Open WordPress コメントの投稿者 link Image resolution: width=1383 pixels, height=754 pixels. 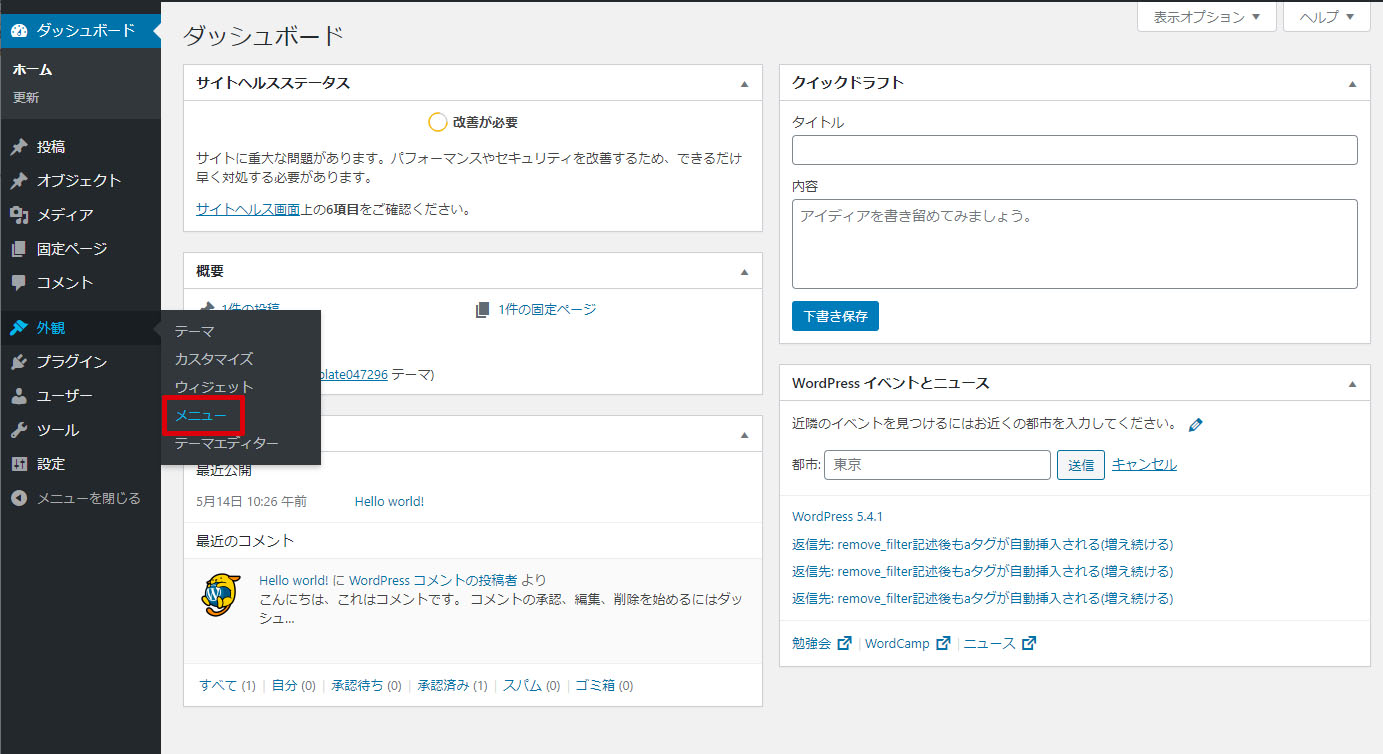433,580
